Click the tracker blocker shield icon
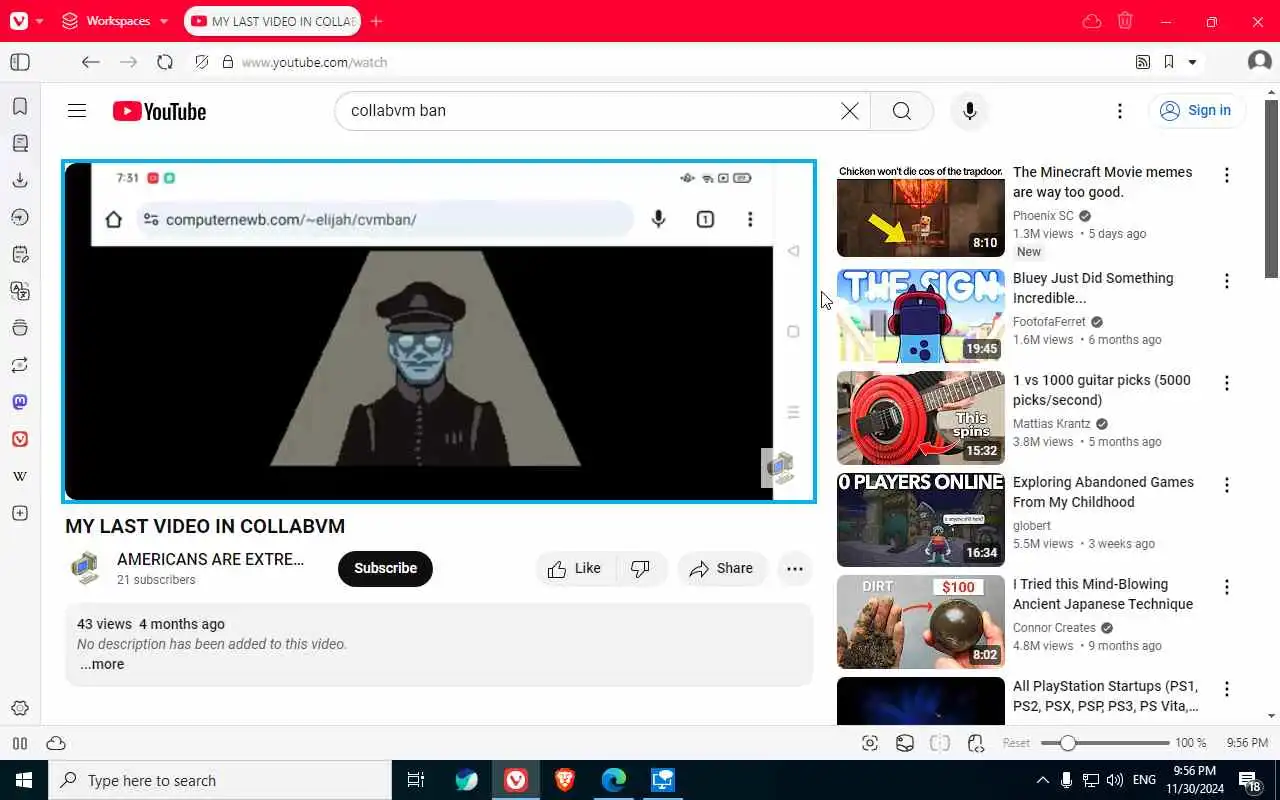1280x800 pixels. 202,62
